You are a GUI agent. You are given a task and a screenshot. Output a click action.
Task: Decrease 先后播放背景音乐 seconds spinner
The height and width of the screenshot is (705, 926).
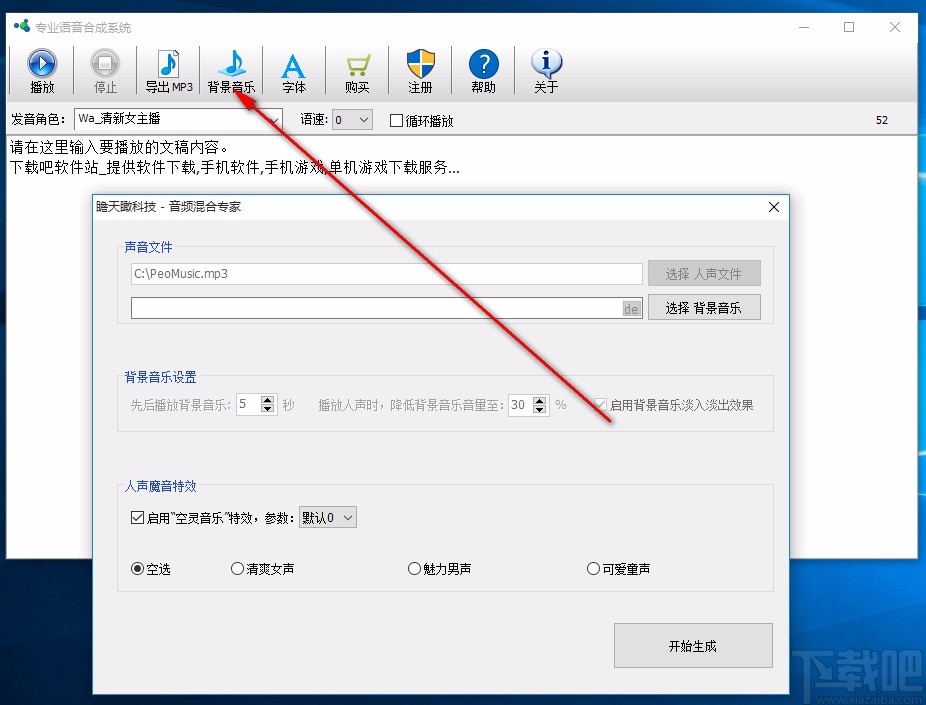tap(268, 409)
